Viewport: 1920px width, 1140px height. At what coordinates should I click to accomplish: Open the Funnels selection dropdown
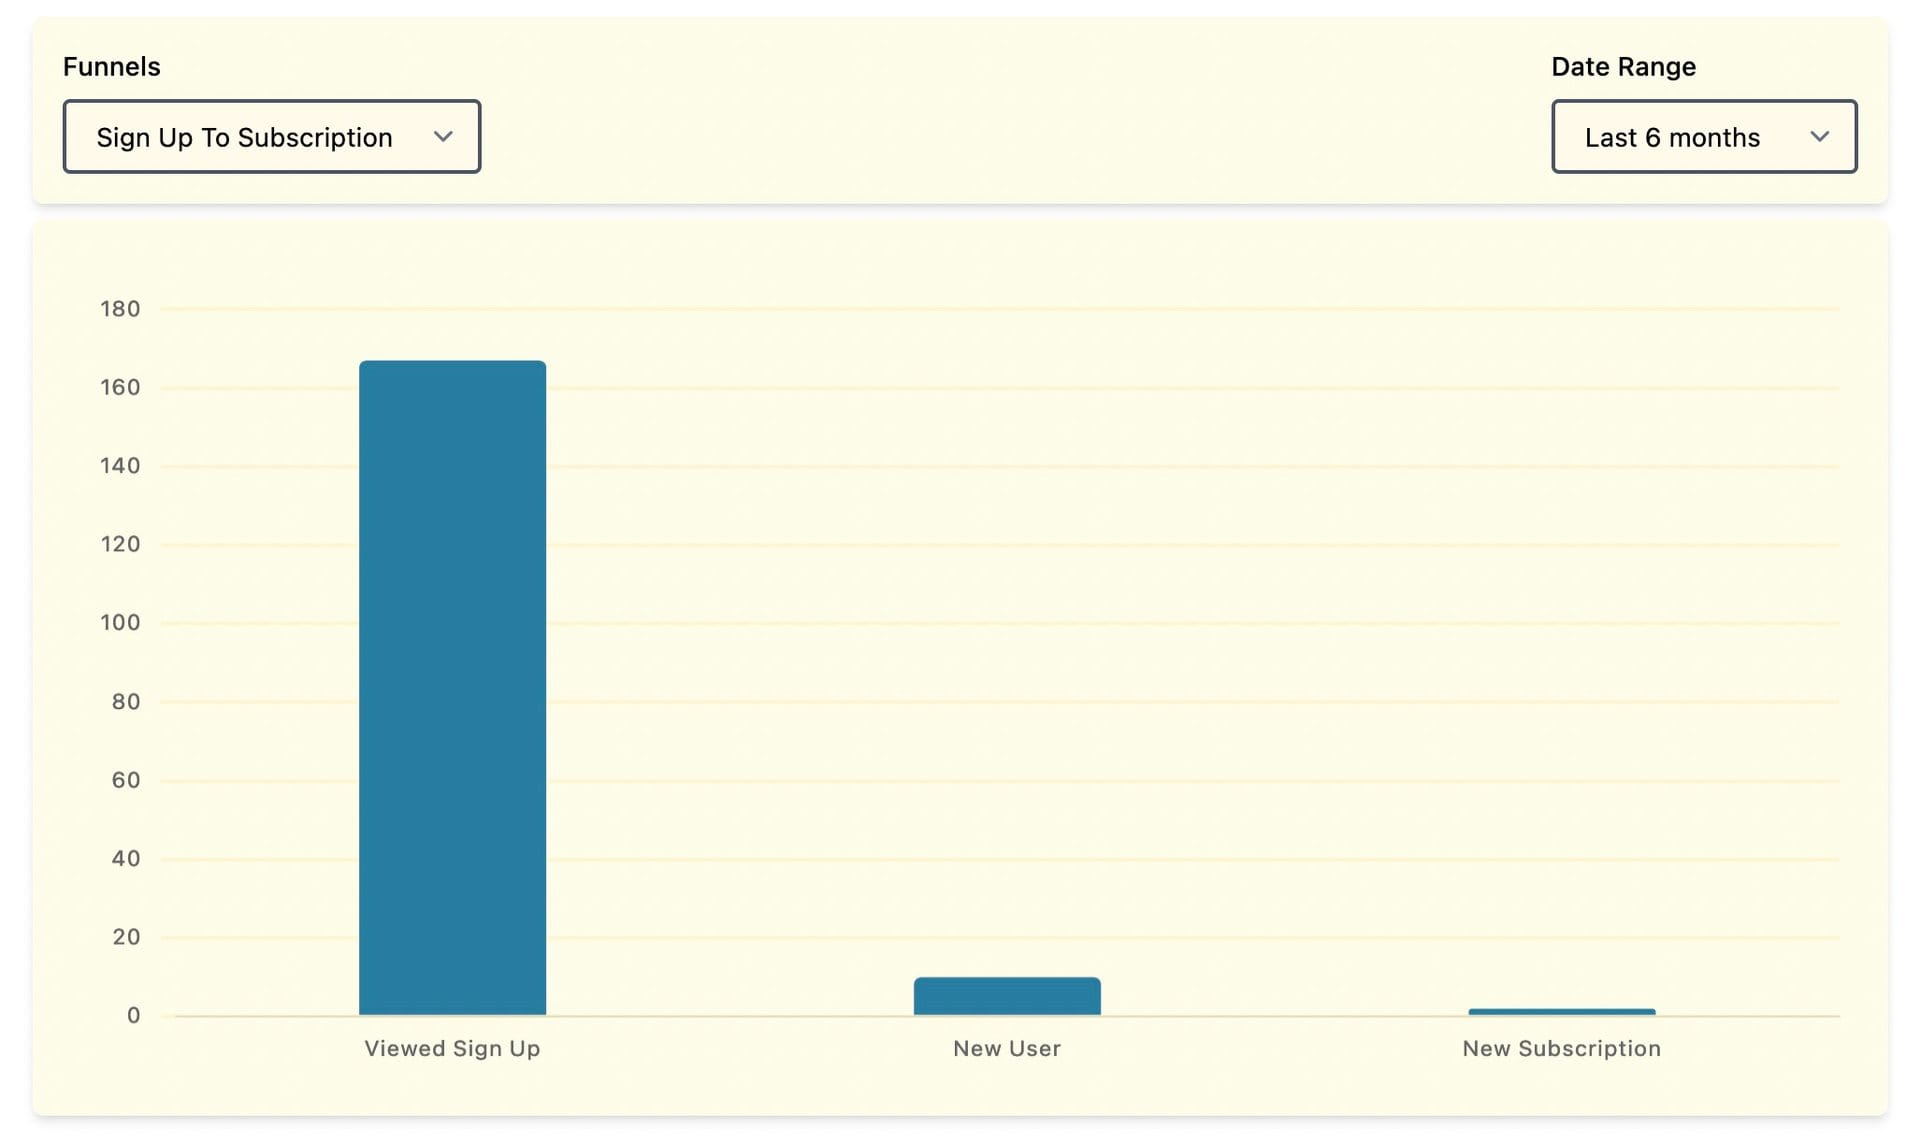click(271, 136)
